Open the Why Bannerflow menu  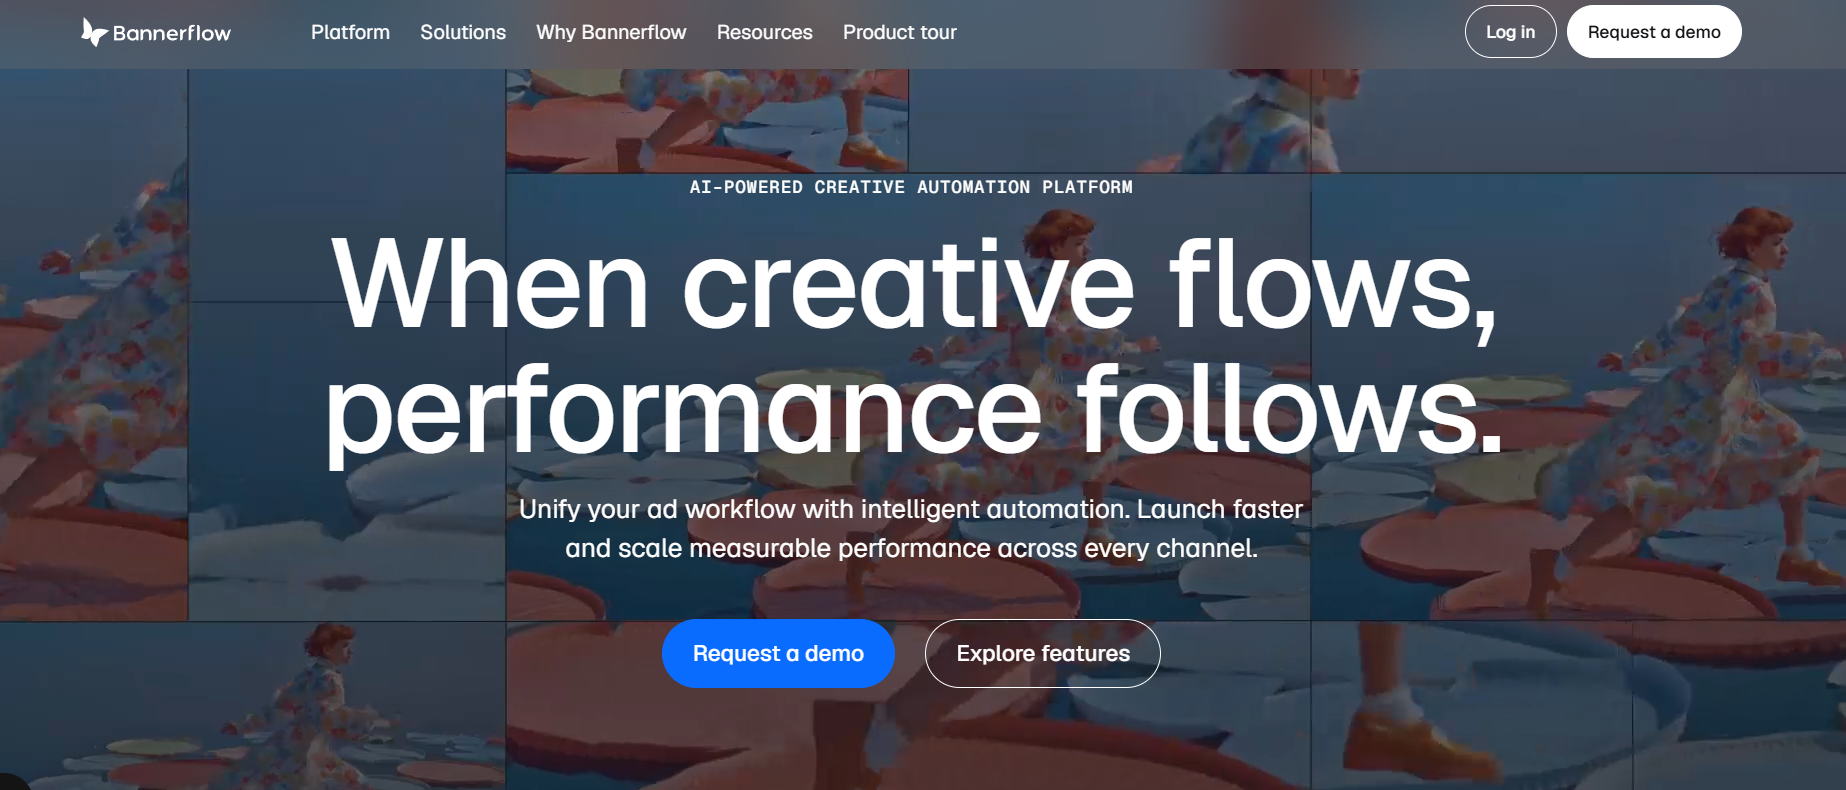click(x=611, y=32)
